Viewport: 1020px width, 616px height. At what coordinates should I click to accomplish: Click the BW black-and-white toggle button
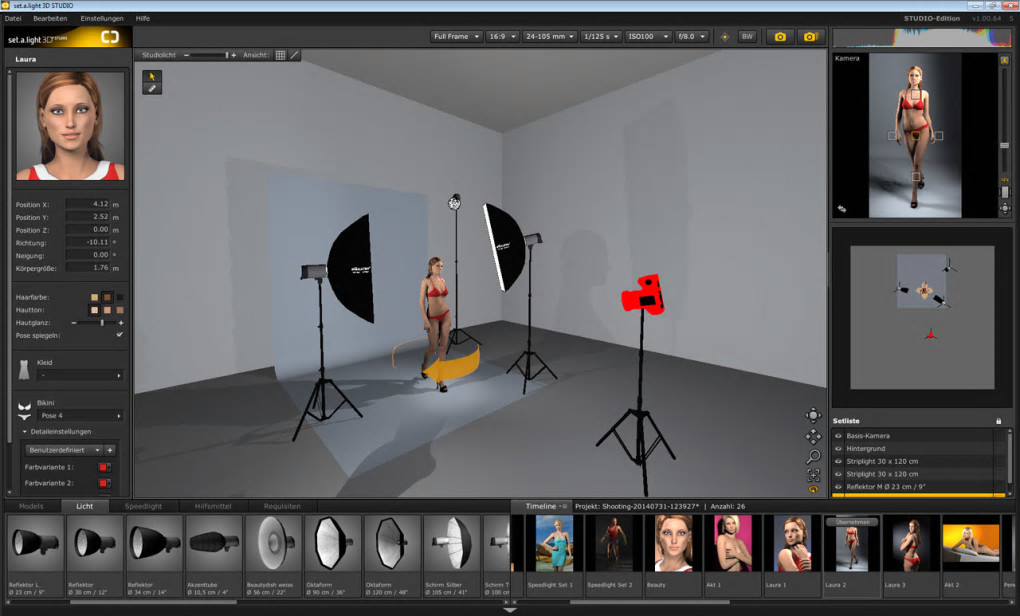pyautogui.click(x=747, y=36)
